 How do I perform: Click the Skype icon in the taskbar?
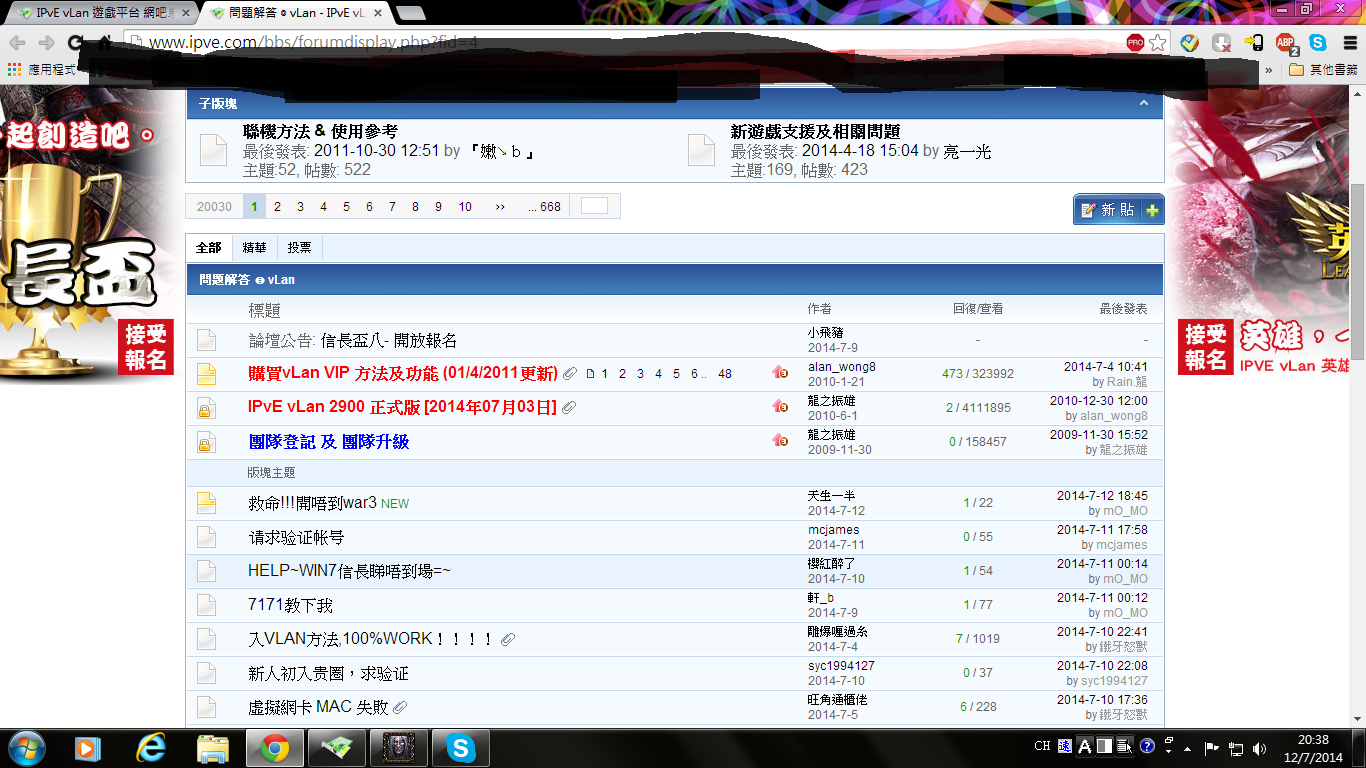pos(460,747)
